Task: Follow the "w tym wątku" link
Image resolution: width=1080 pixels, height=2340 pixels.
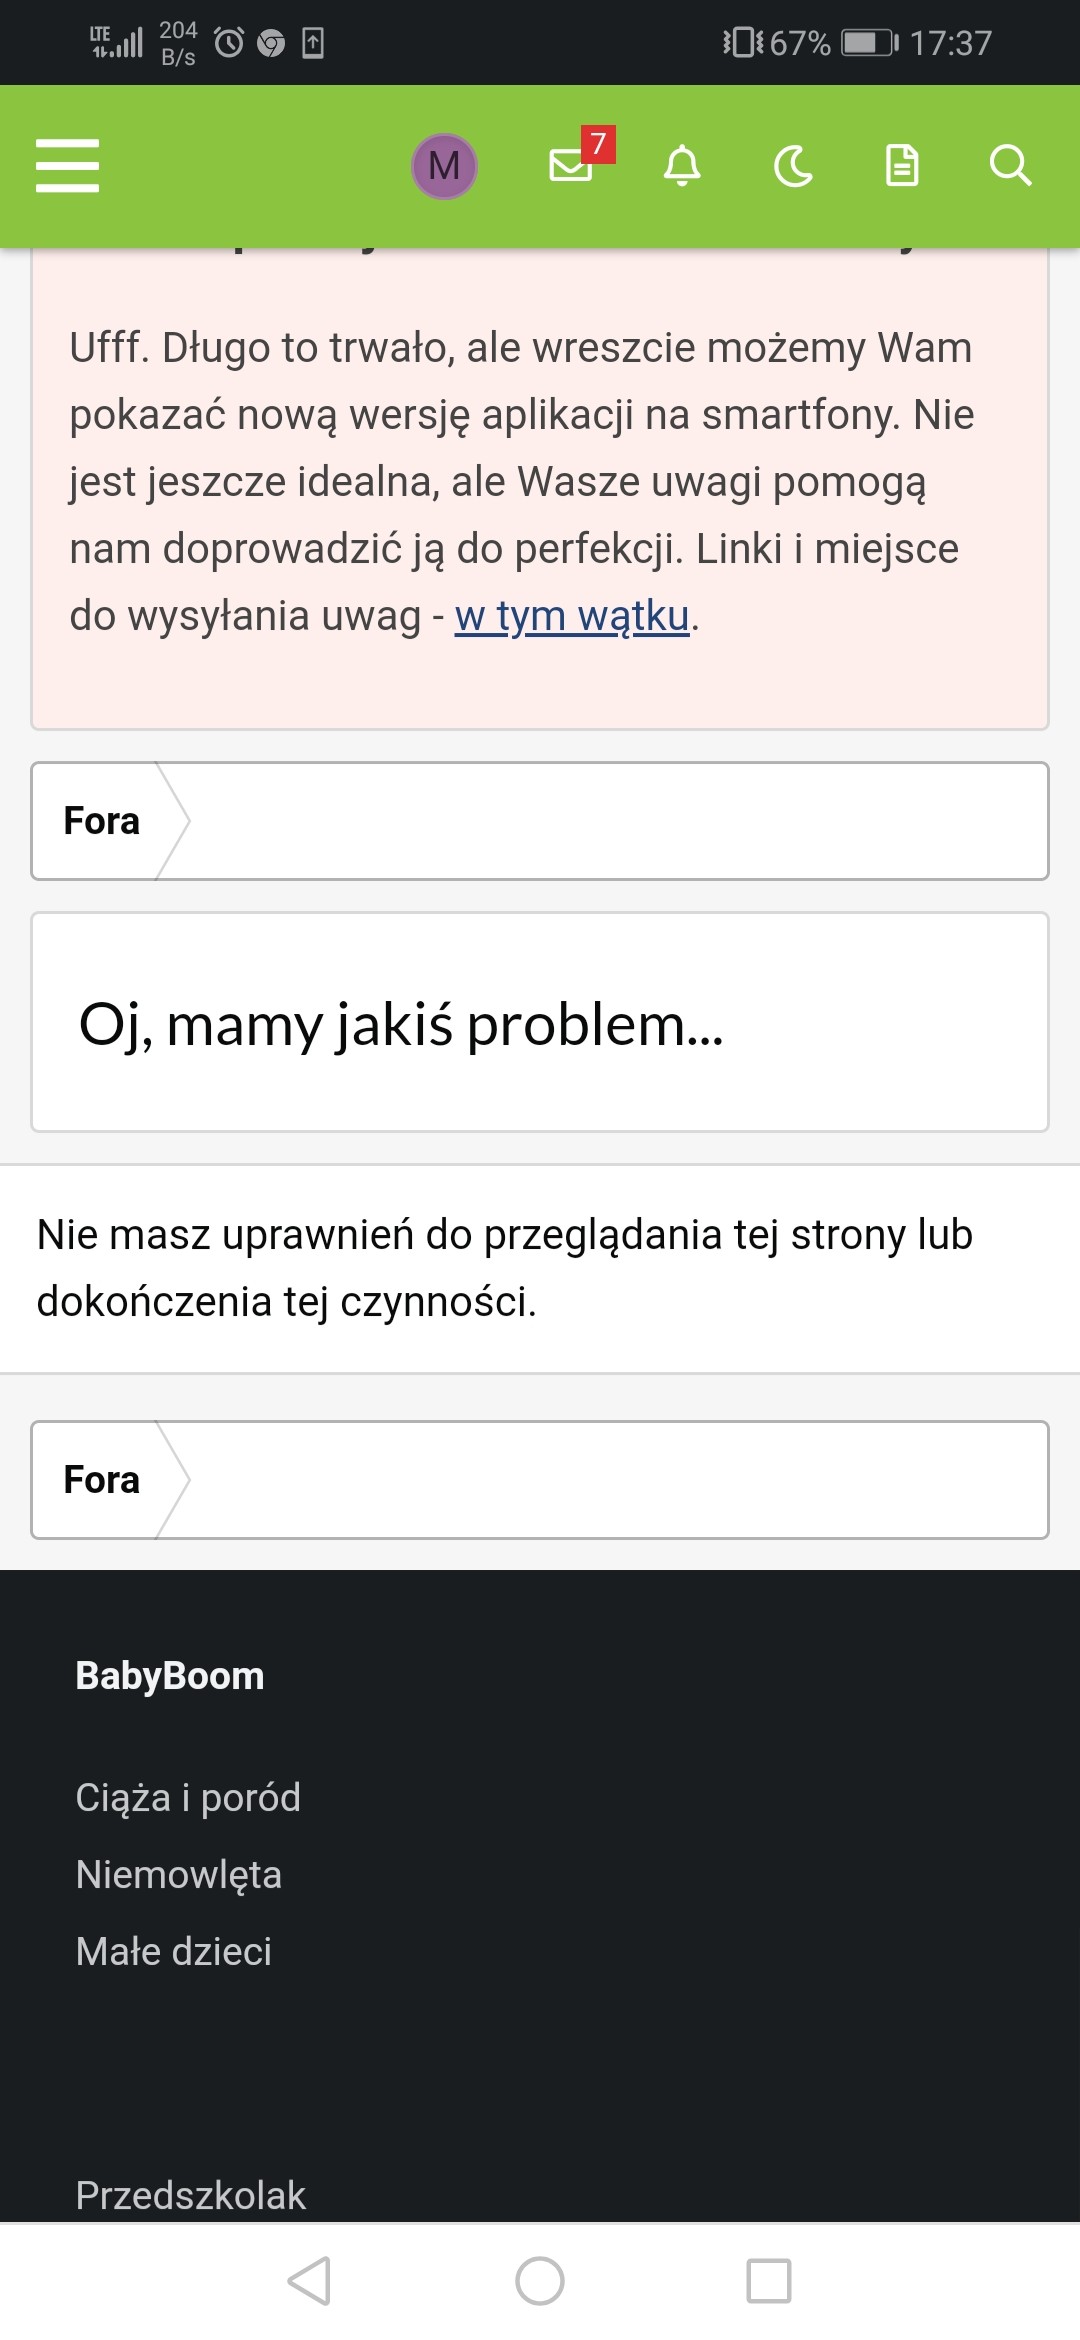Action: tap(572, 616)
